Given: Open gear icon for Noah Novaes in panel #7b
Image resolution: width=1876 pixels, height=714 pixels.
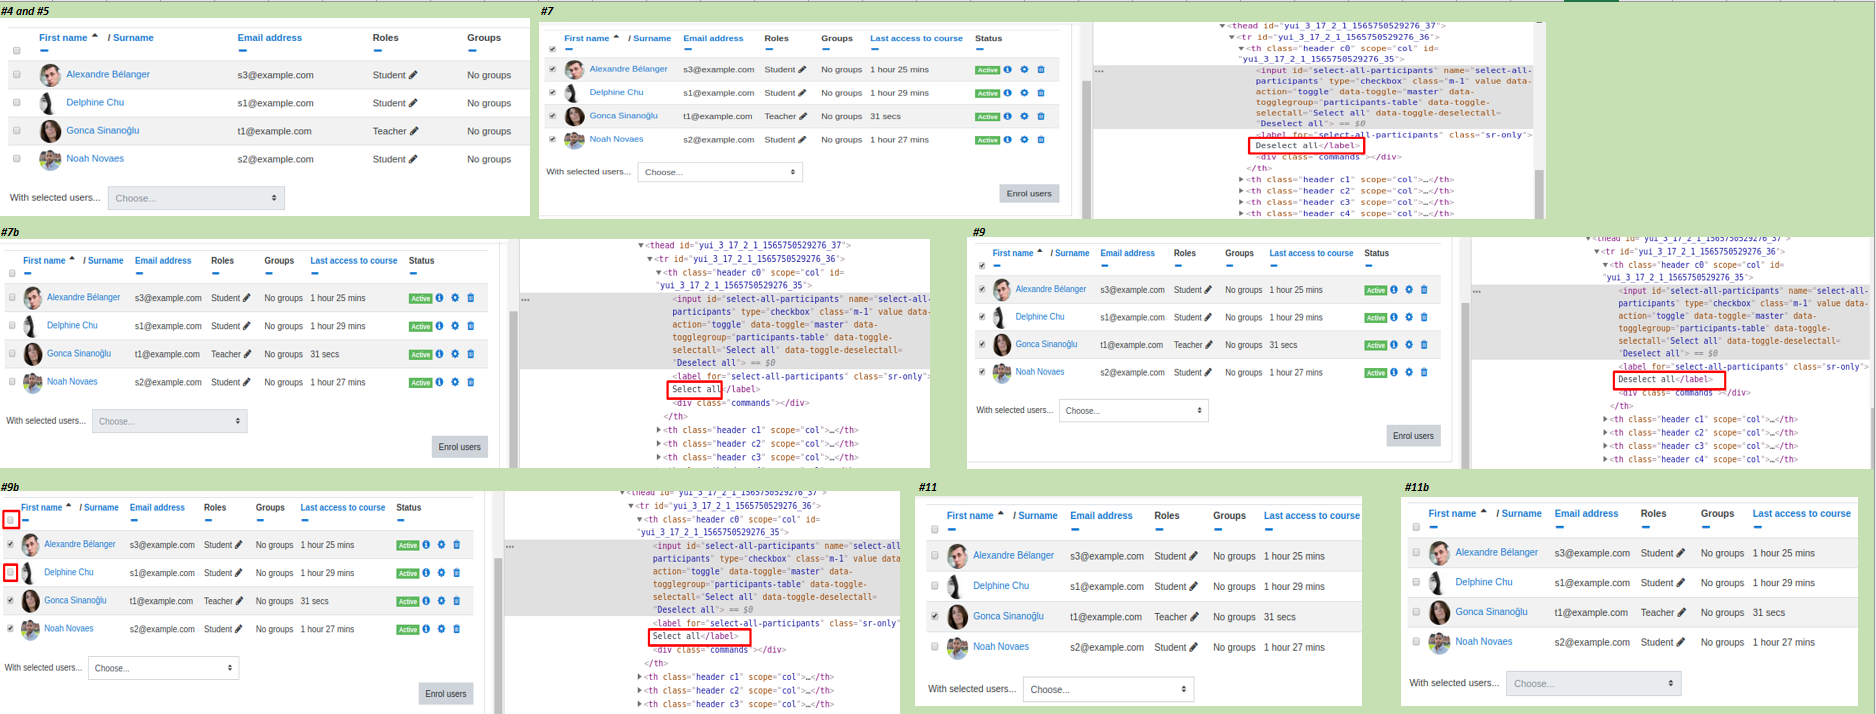Looking at the screenshot, I should click(x=455, y=382).
